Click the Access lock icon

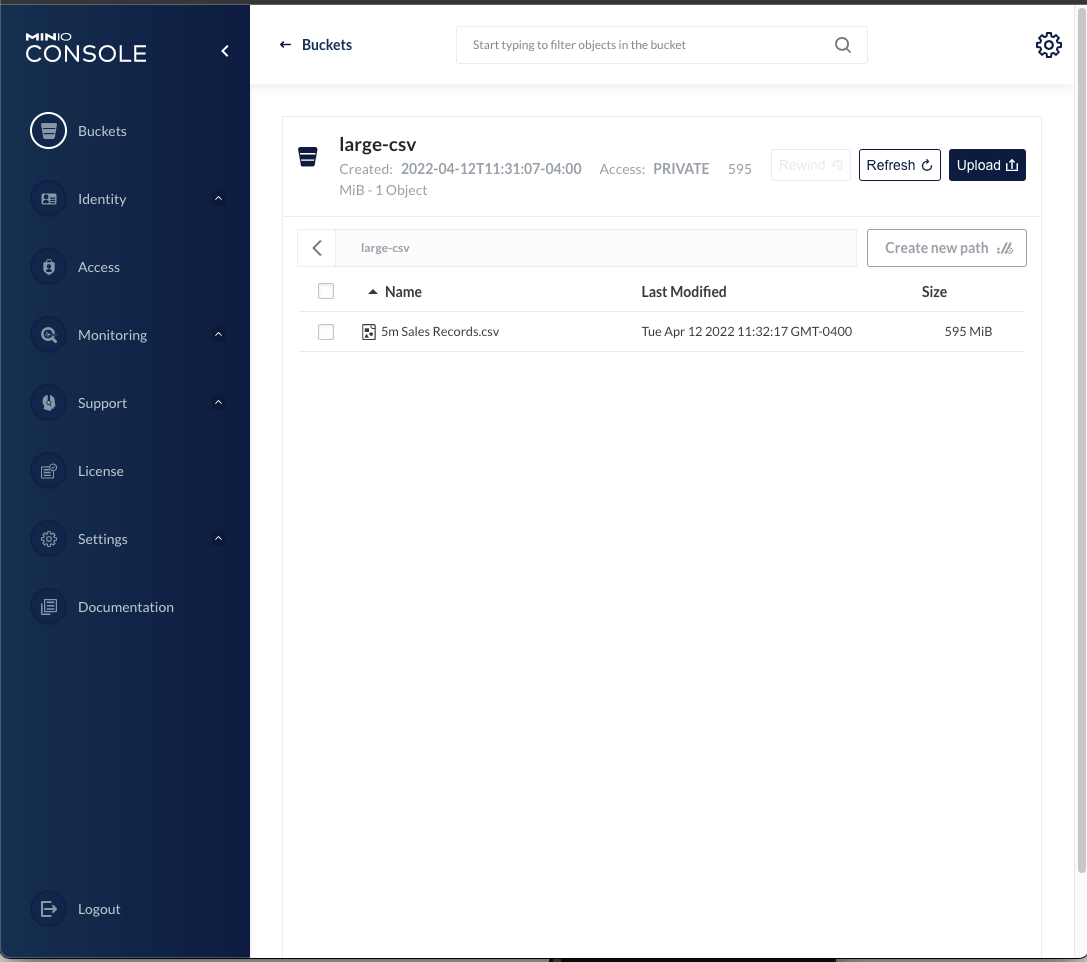tap(48, 267)
